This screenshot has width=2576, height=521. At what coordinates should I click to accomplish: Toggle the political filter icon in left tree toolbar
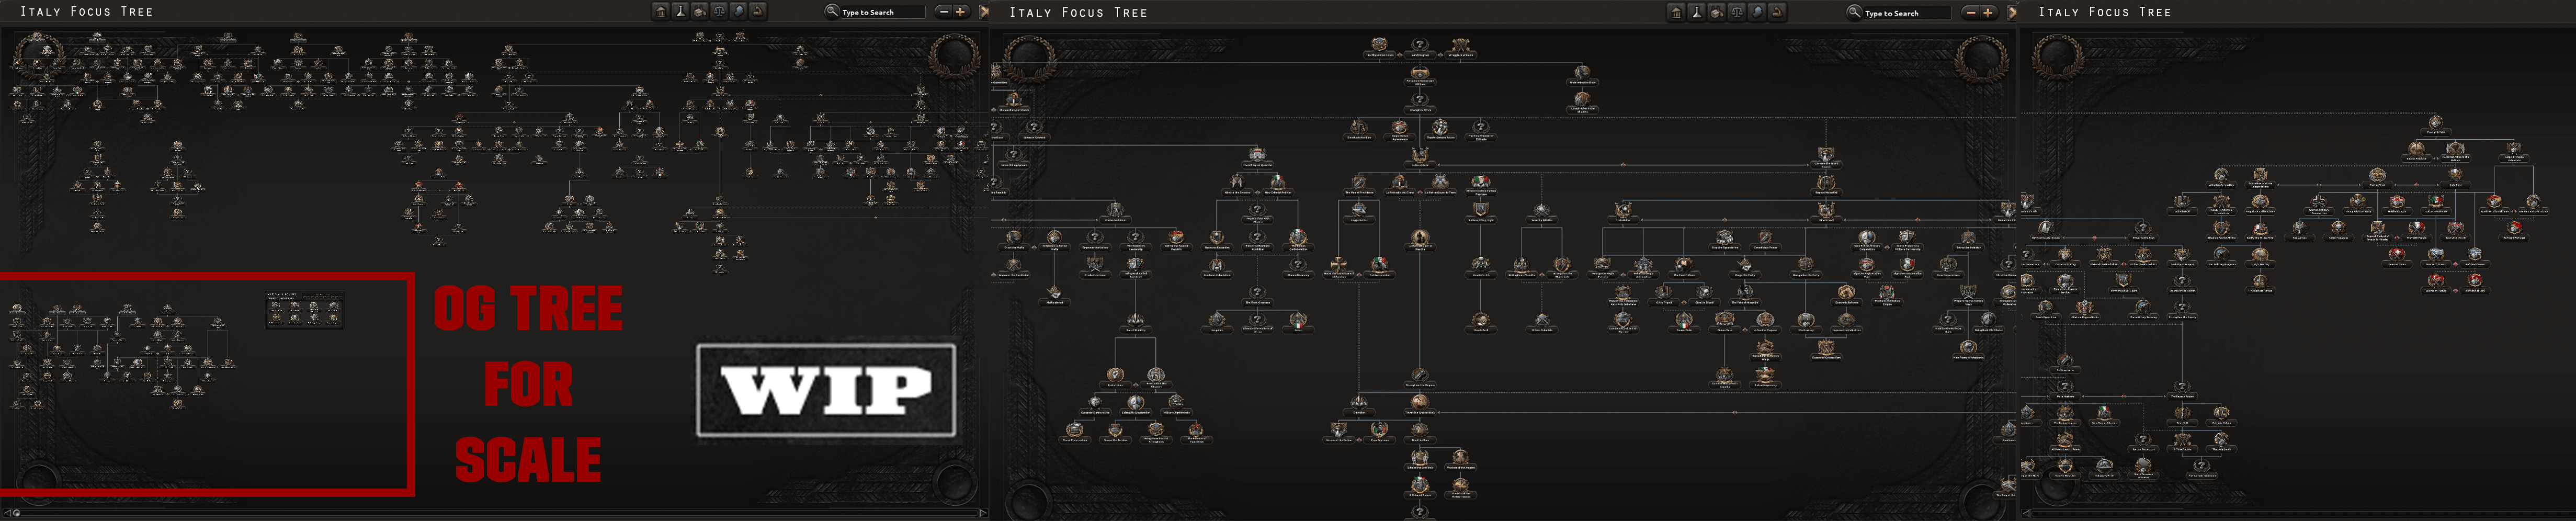point(660,11)
